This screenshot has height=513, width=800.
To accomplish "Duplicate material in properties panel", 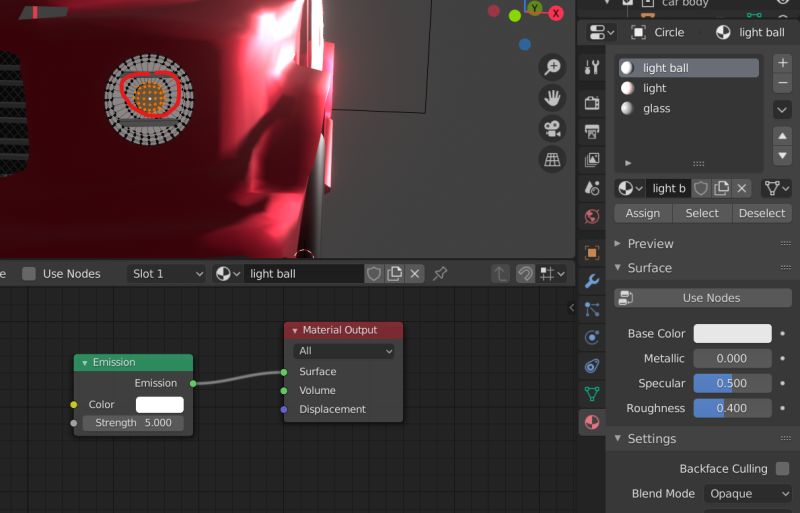I will 721,188.
